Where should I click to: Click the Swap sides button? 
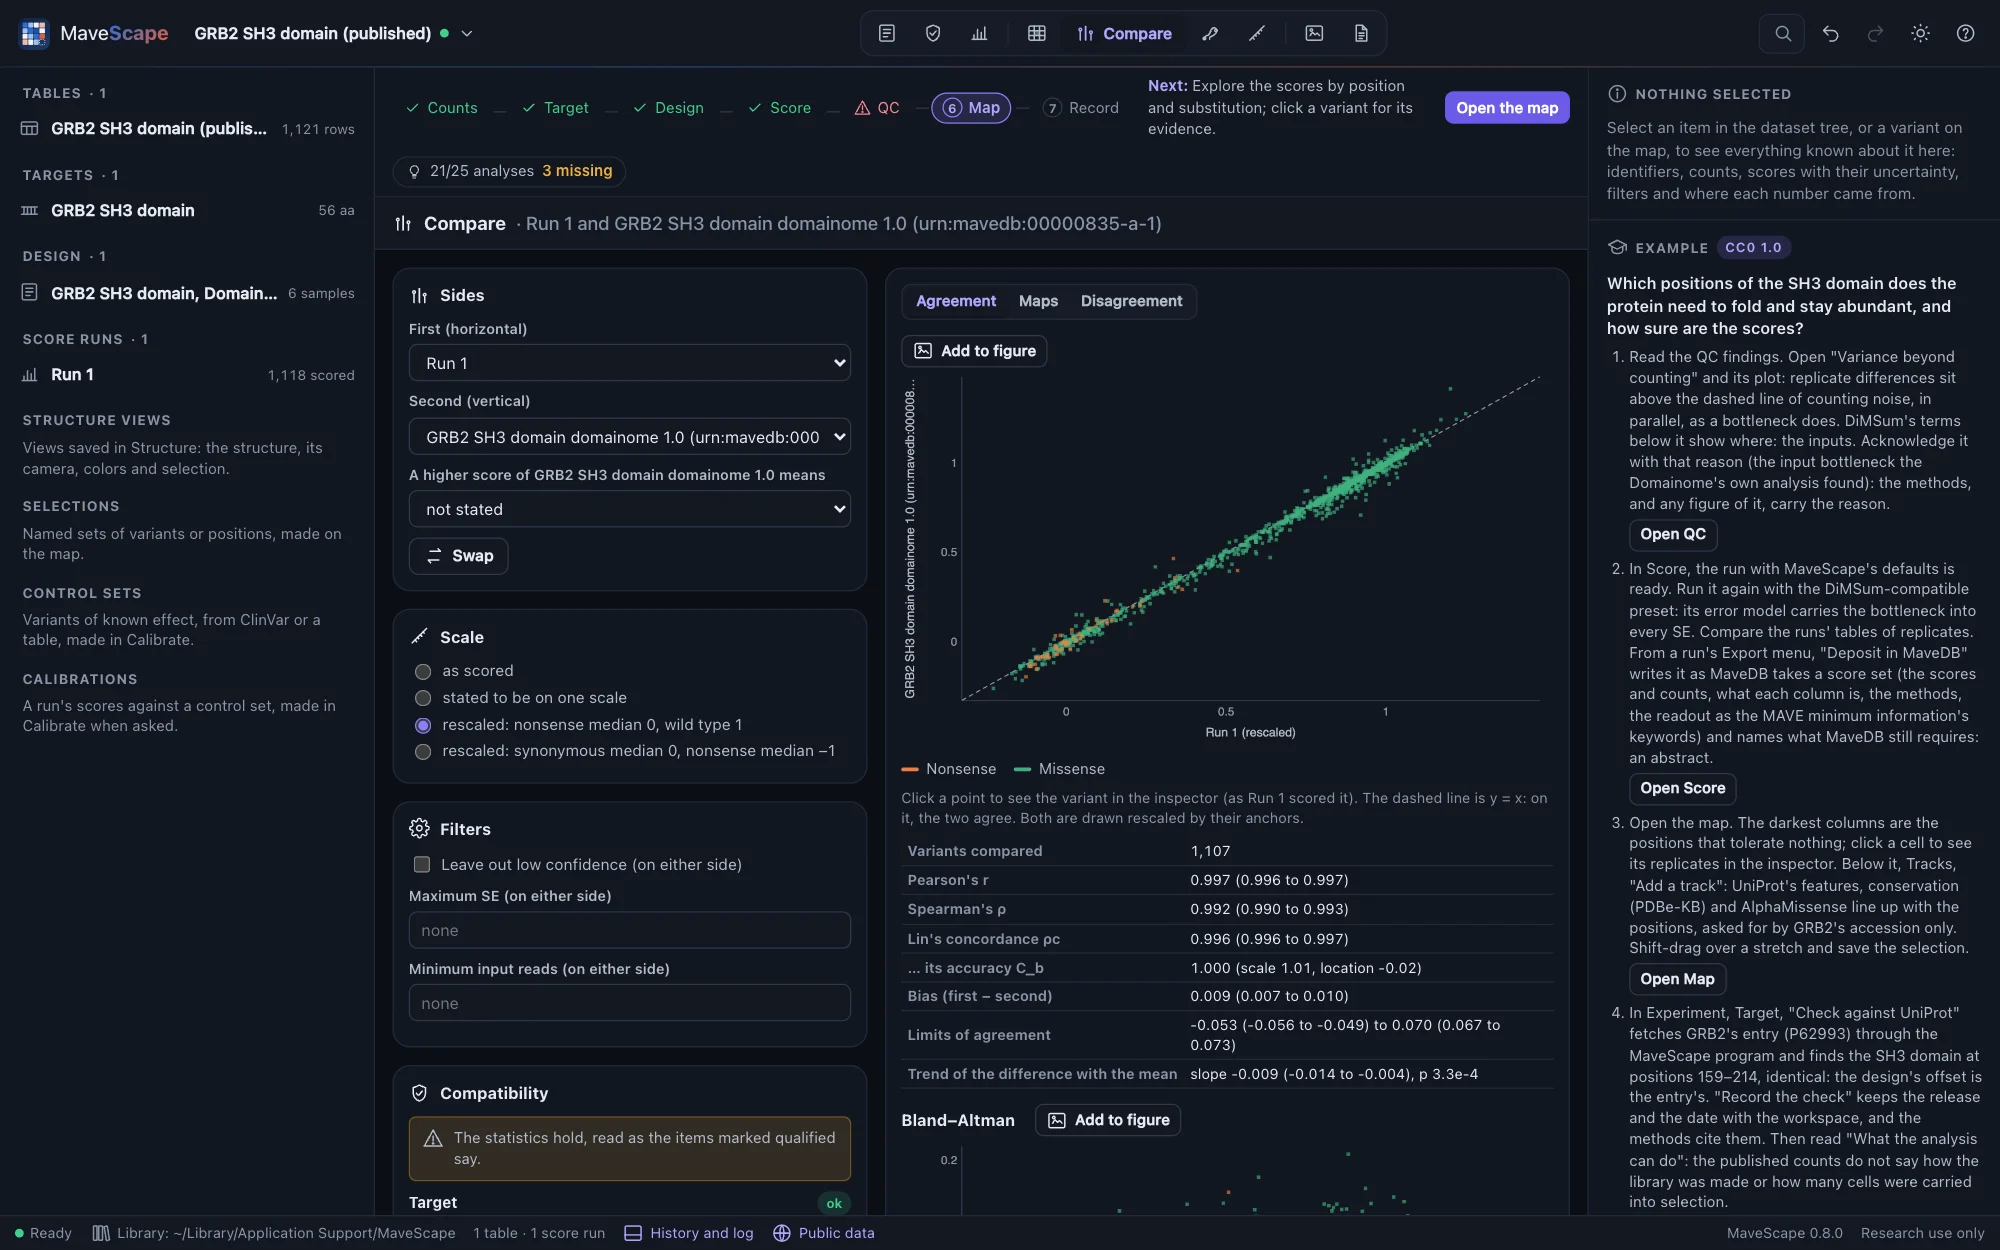[459, 556]
